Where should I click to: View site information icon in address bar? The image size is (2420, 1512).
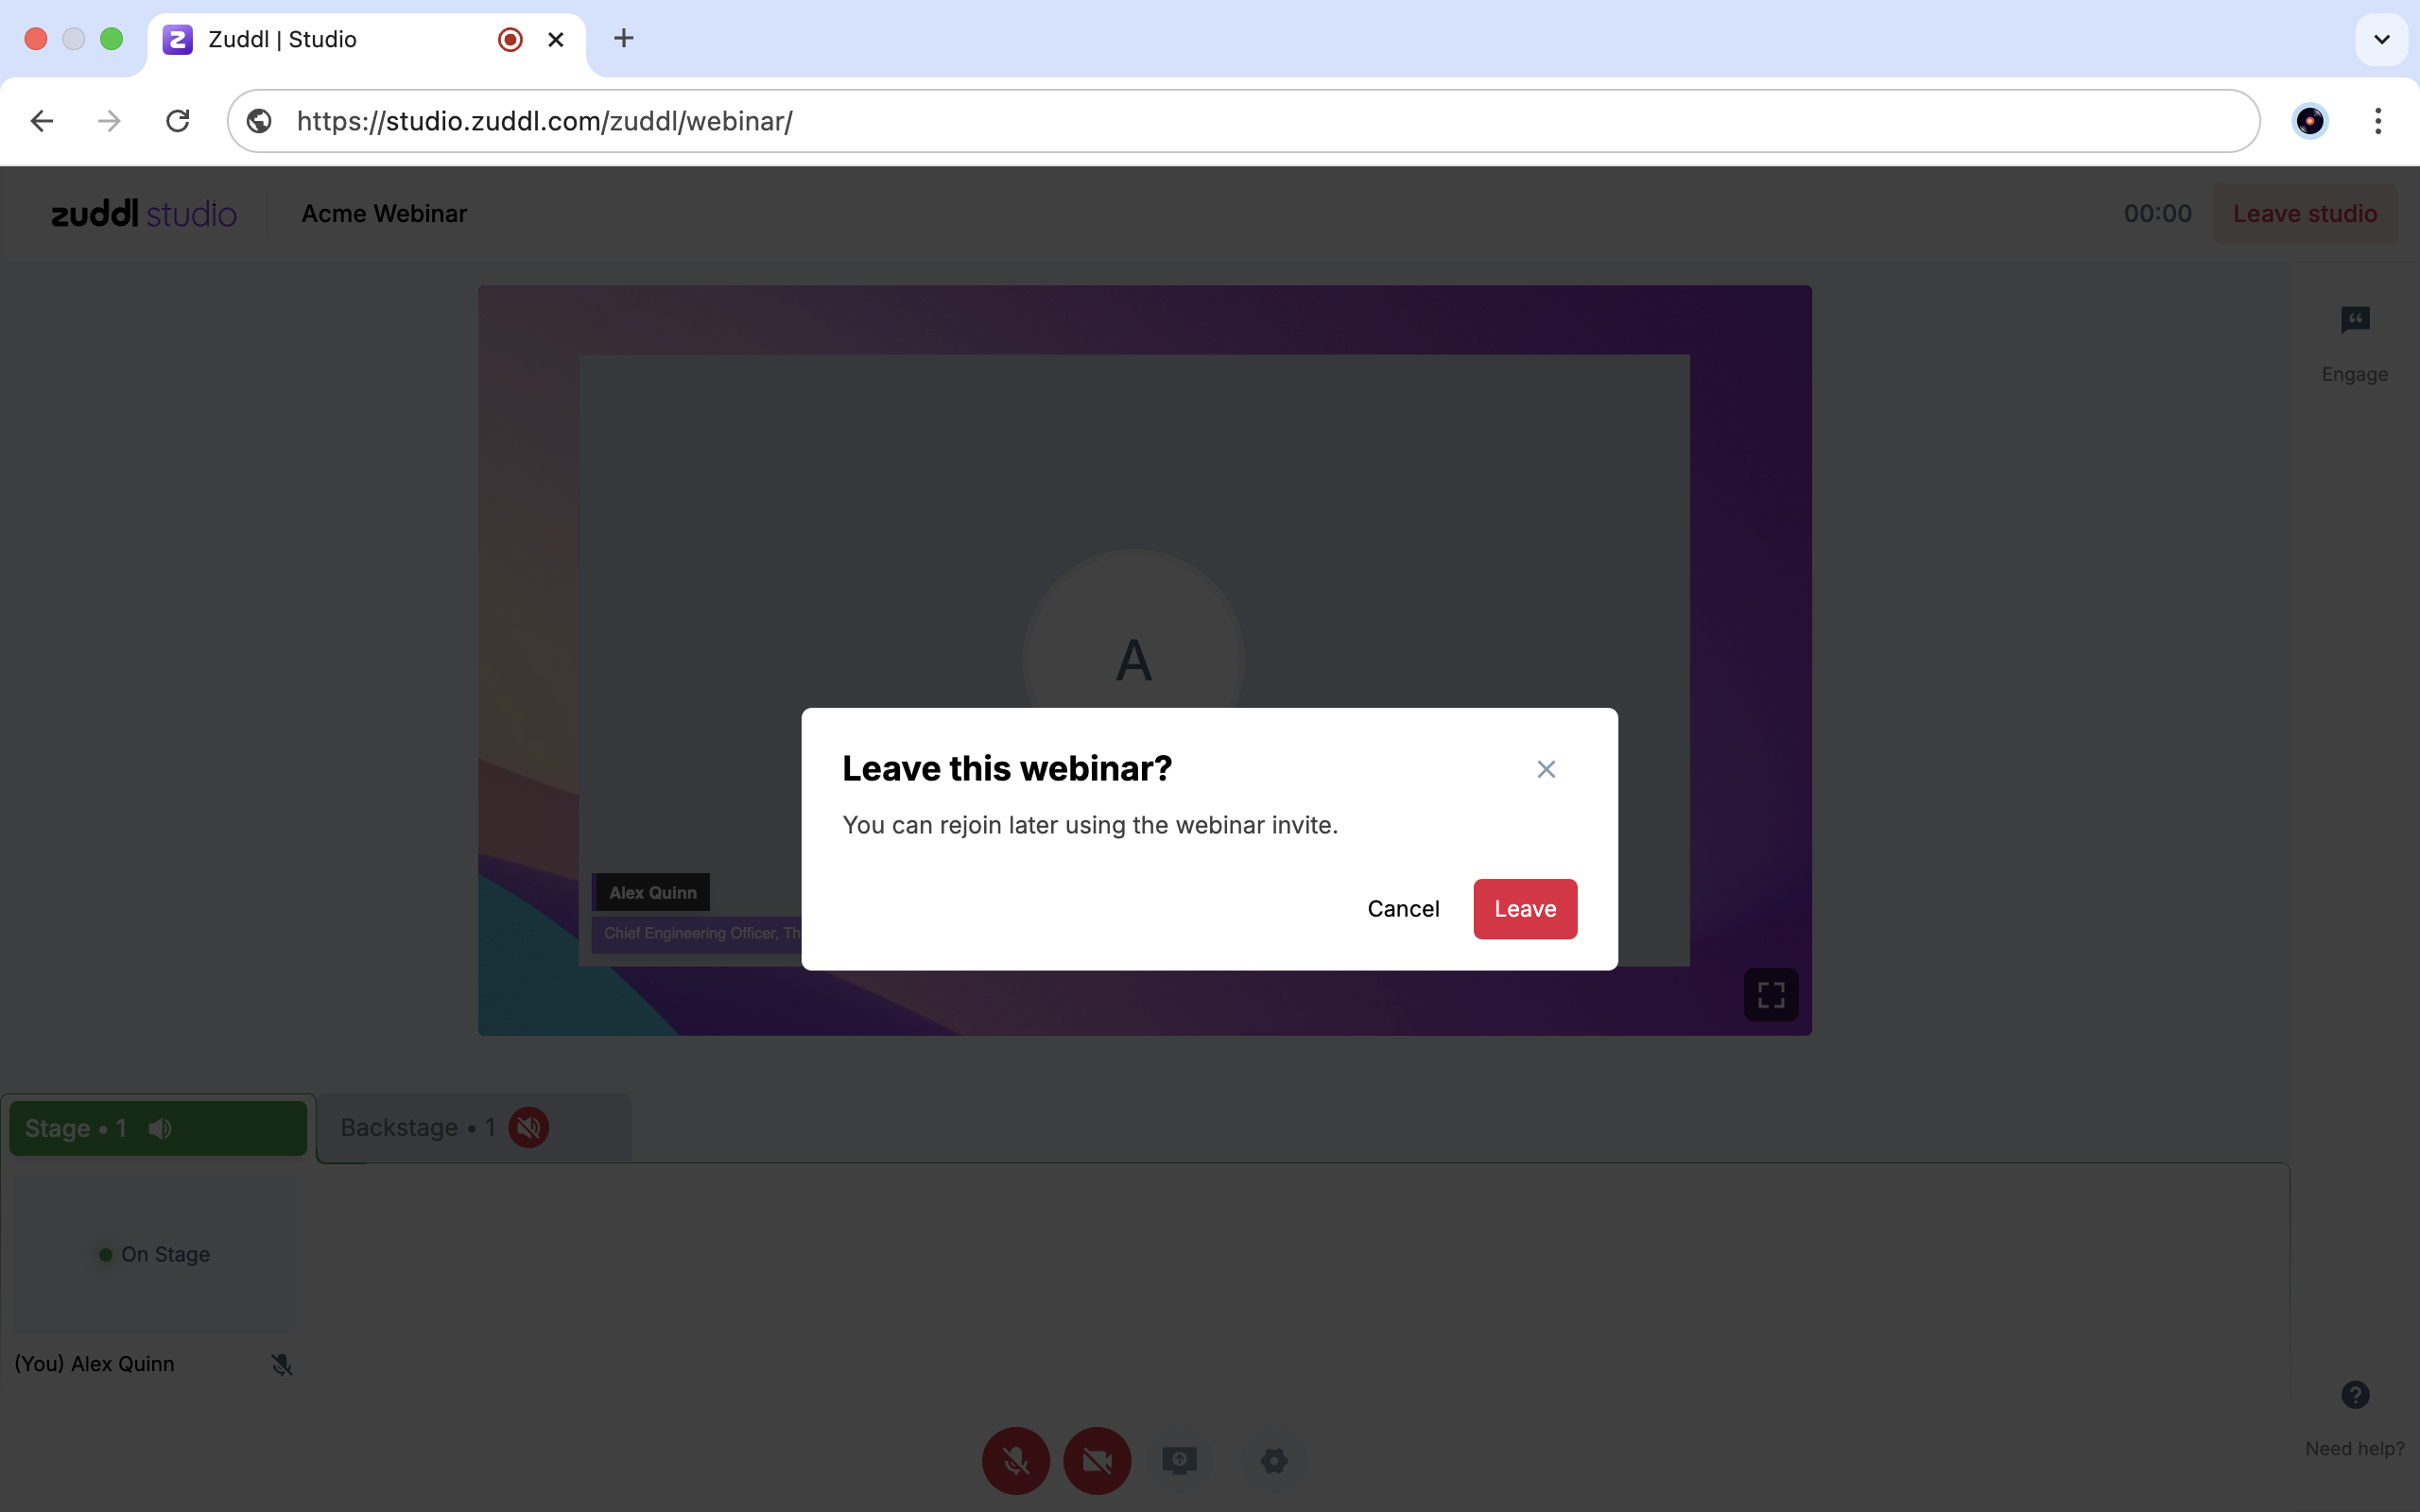point(259,121)
